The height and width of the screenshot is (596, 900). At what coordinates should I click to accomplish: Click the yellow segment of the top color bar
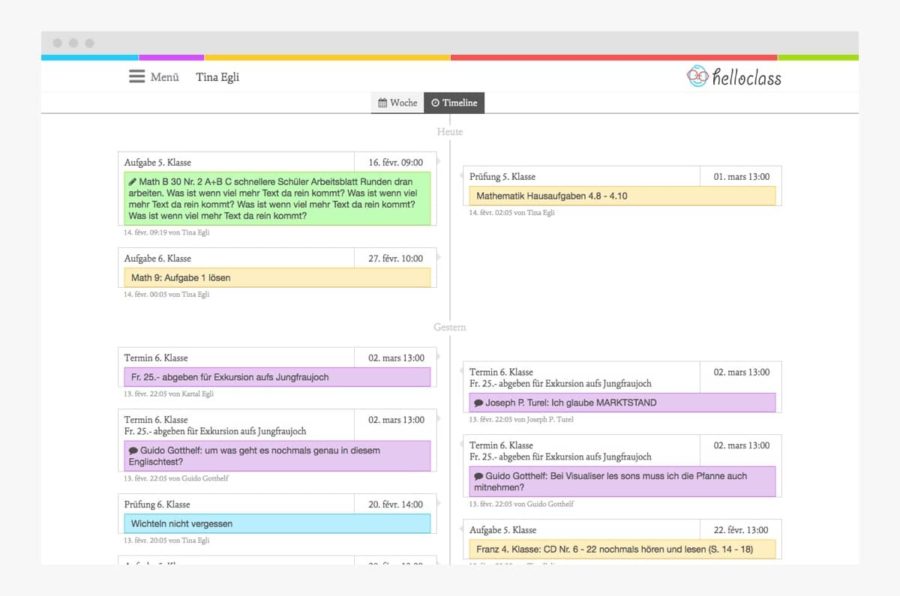327,57
